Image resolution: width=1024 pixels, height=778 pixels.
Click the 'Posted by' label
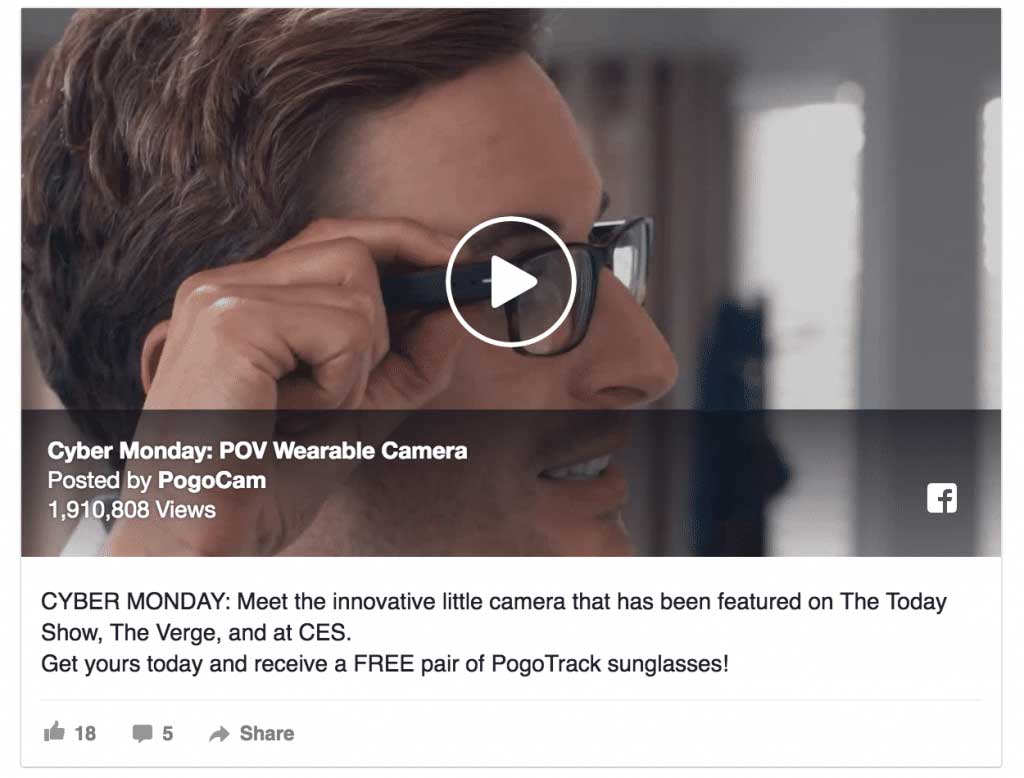tap(99, 480)
